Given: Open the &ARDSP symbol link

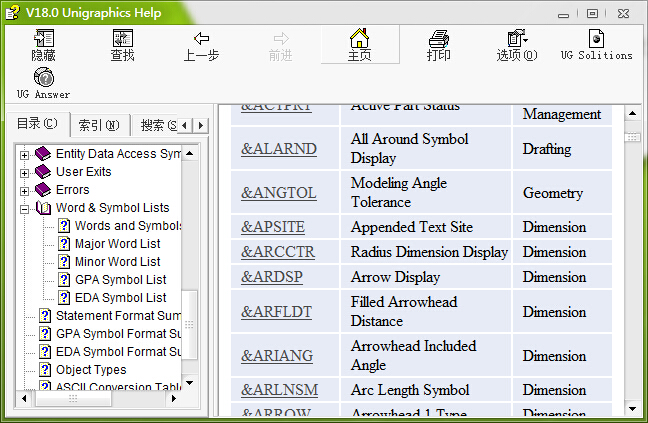Looking at the screenshot, I should (272, 277).
